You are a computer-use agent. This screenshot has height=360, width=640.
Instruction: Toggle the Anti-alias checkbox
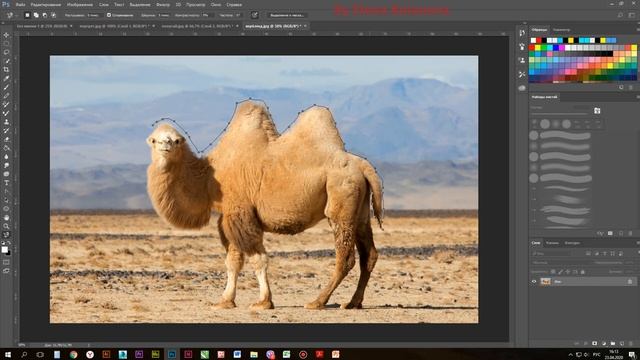pos(109,15)
